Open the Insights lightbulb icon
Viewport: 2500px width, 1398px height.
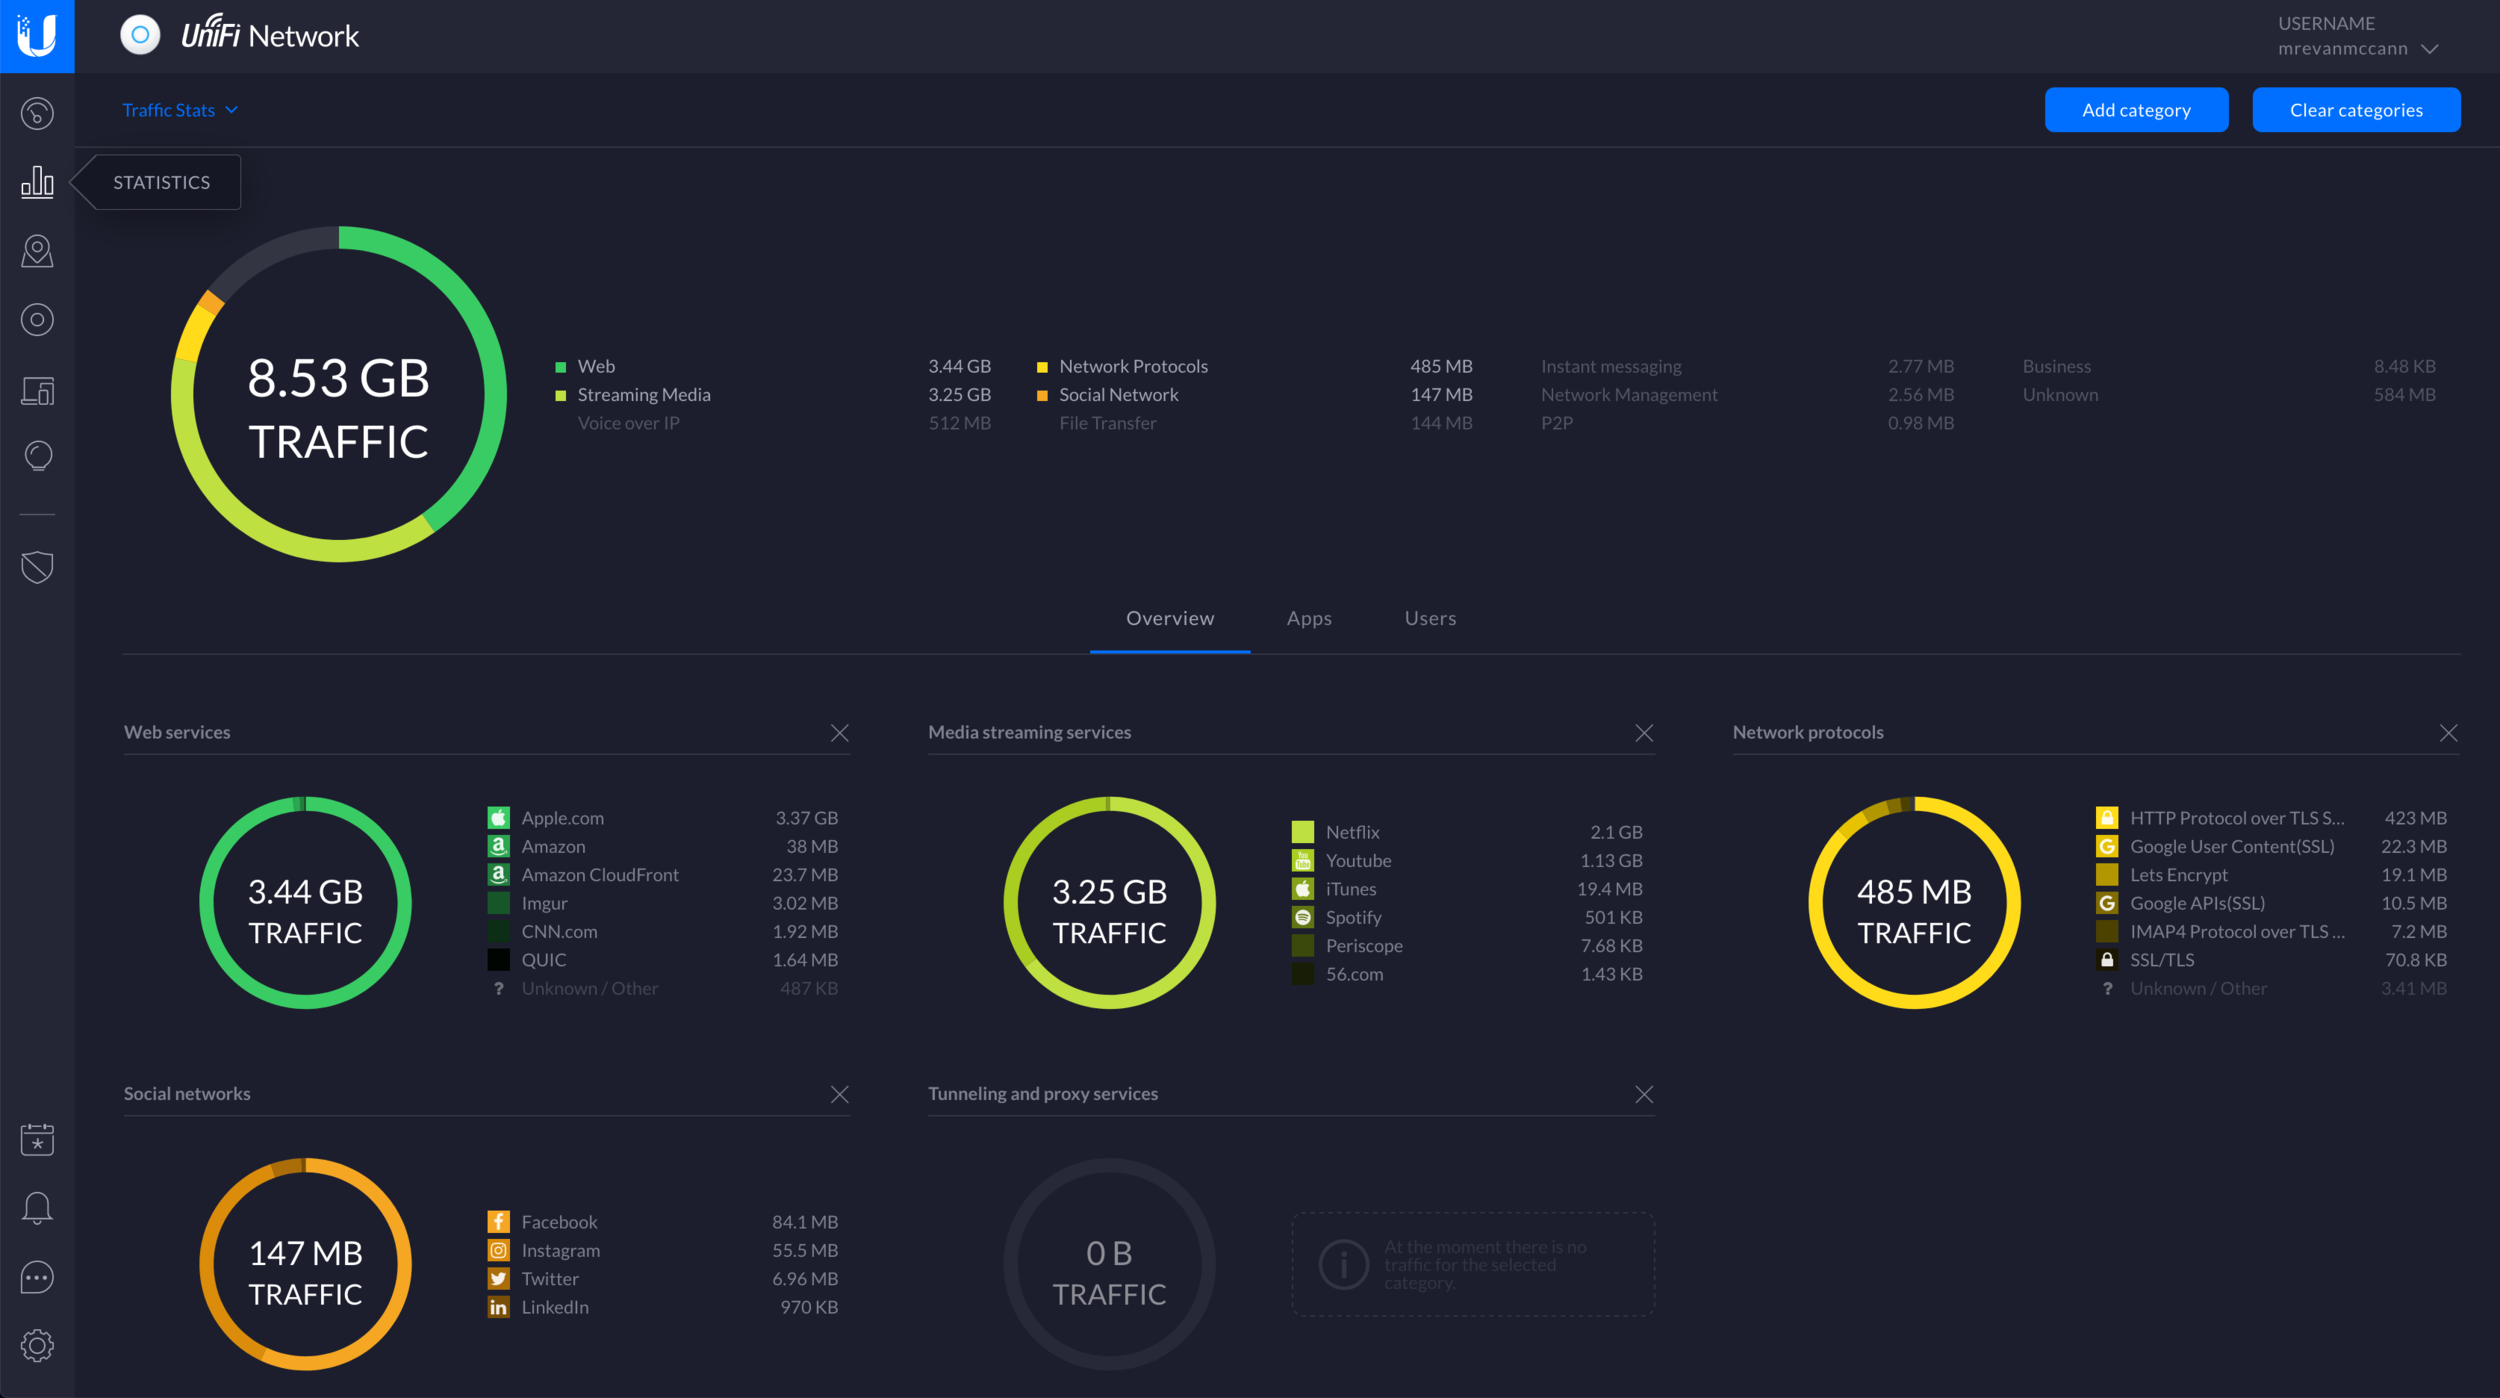pyautogui.click(x=37, y=456)
